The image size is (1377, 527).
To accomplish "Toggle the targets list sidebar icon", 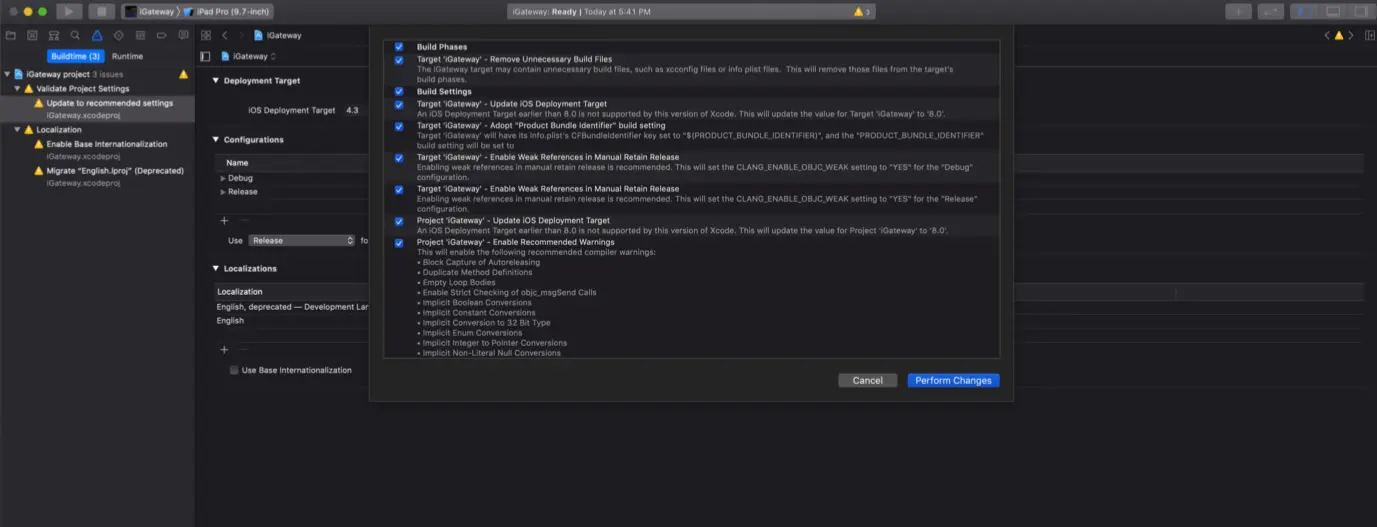I will point(206,56).
